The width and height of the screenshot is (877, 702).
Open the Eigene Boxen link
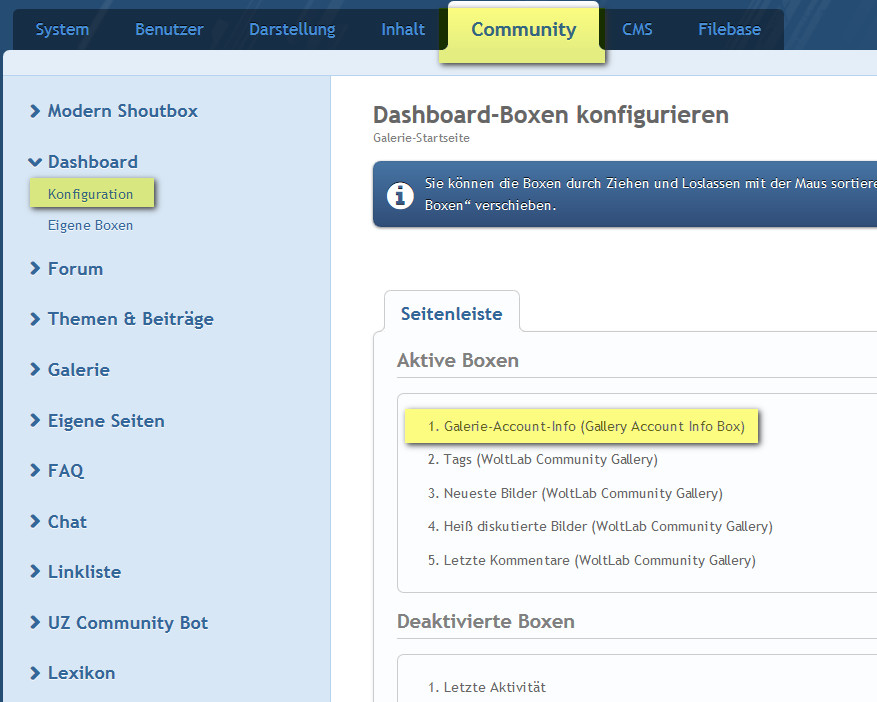pyautogui.click(x=90, y=225)
